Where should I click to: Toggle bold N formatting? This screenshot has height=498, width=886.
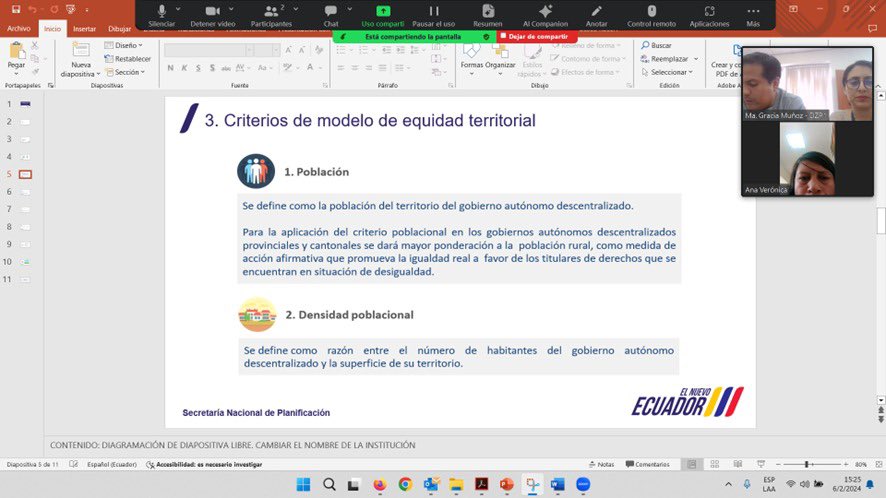click(x=171, y=68)
